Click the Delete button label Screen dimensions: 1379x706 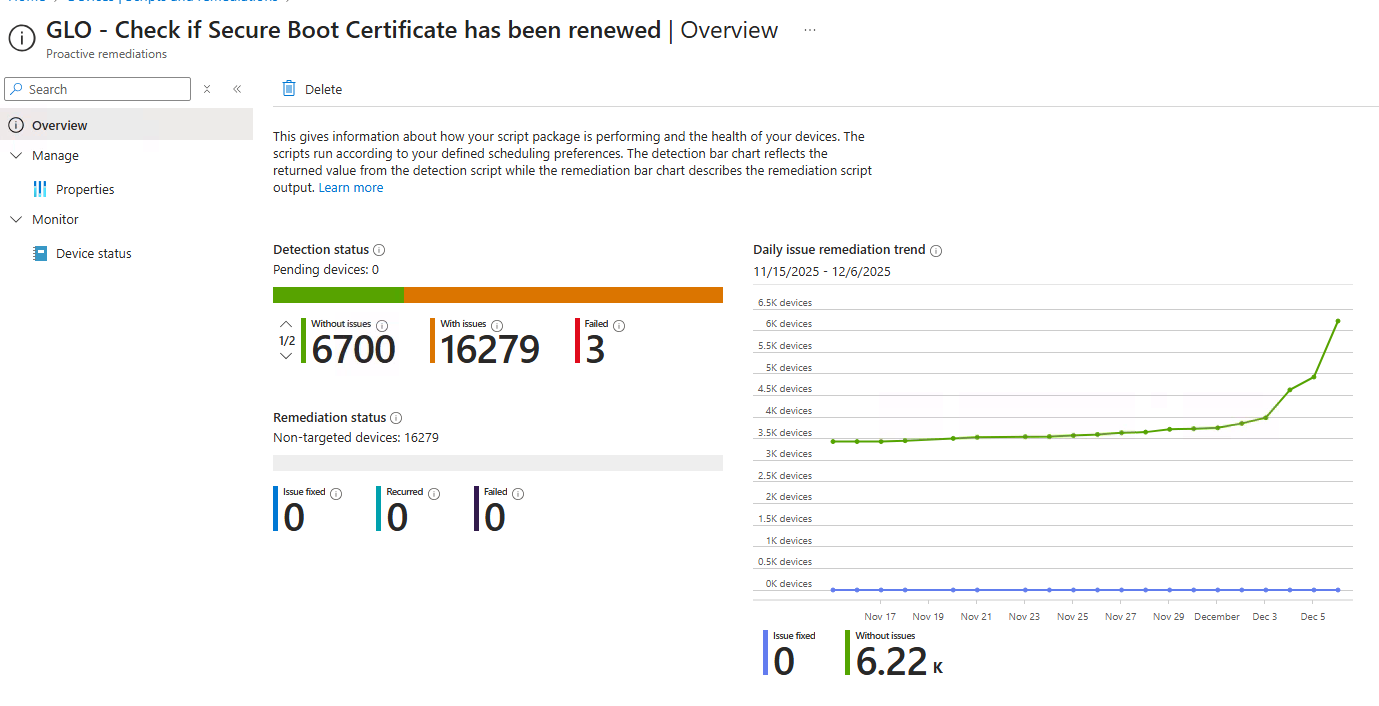pos(323,89)
